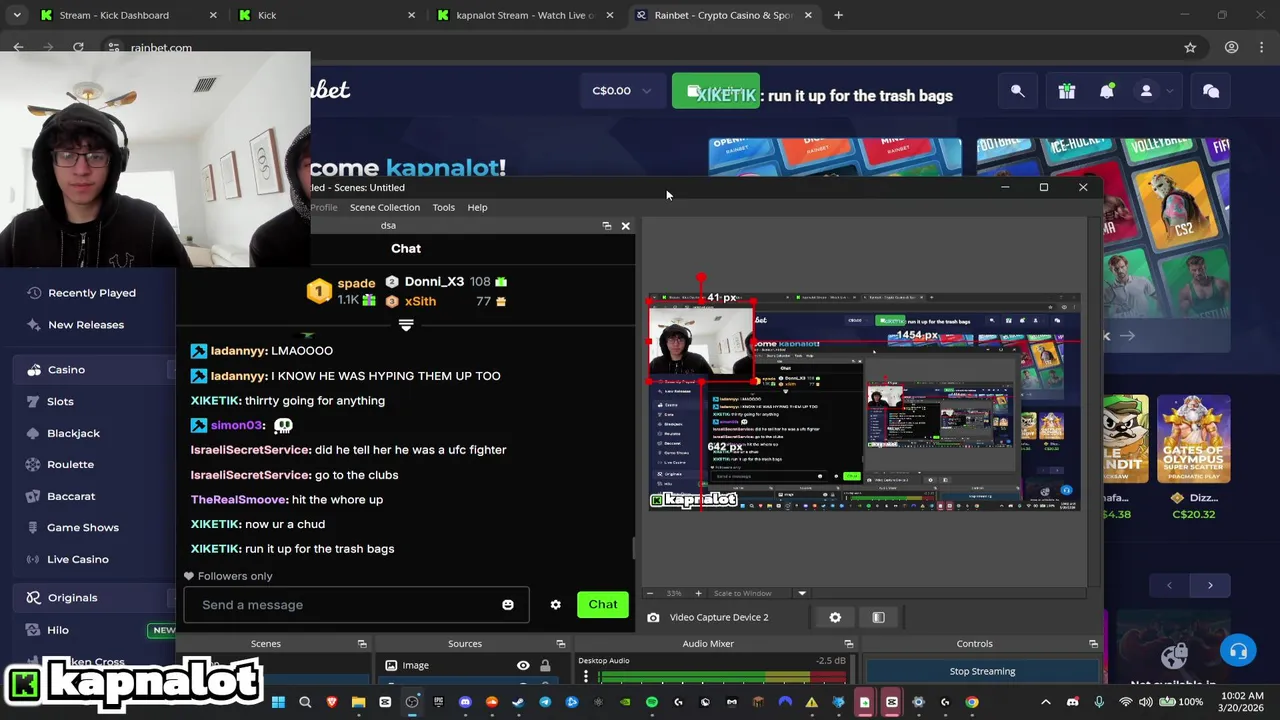The image size is (1280, 720).
Task: Pop out the Audio Mixer dock
Action: 849,644
